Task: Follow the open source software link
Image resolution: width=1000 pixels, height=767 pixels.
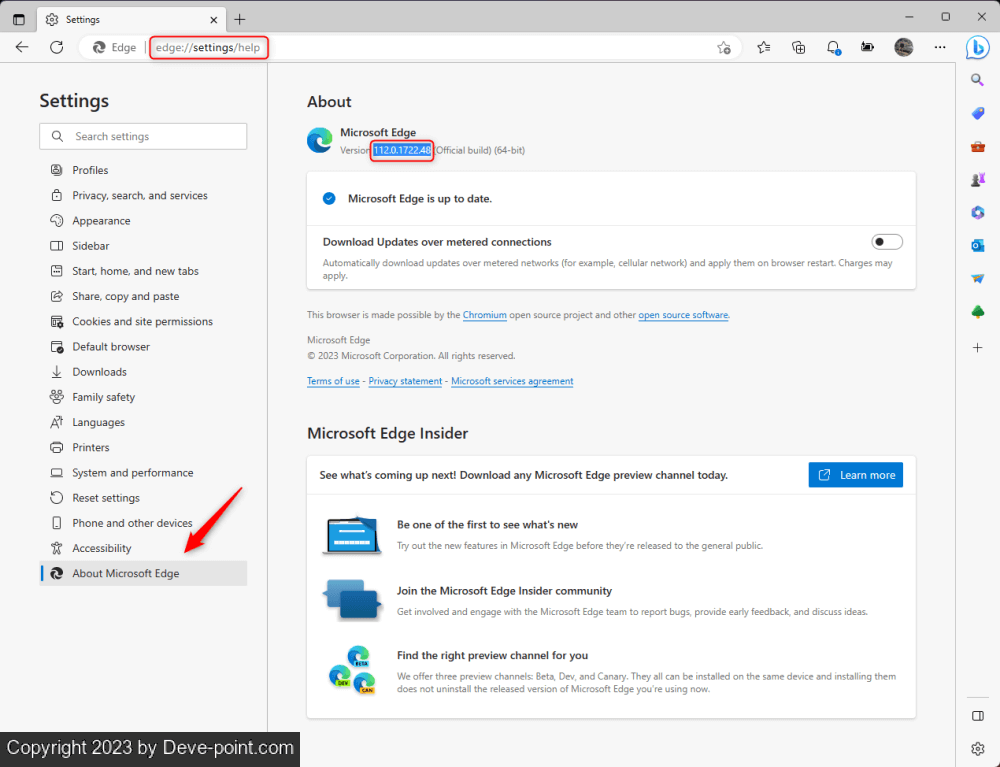Action: (683, 315)
